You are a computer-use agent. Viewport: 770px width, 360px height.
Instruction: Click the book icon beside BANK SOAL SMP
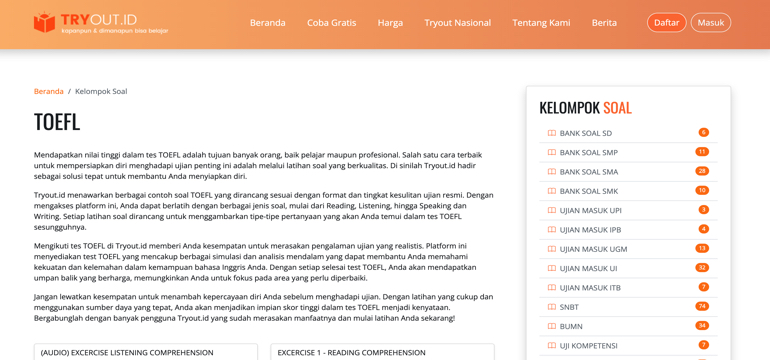click(551, 153)
